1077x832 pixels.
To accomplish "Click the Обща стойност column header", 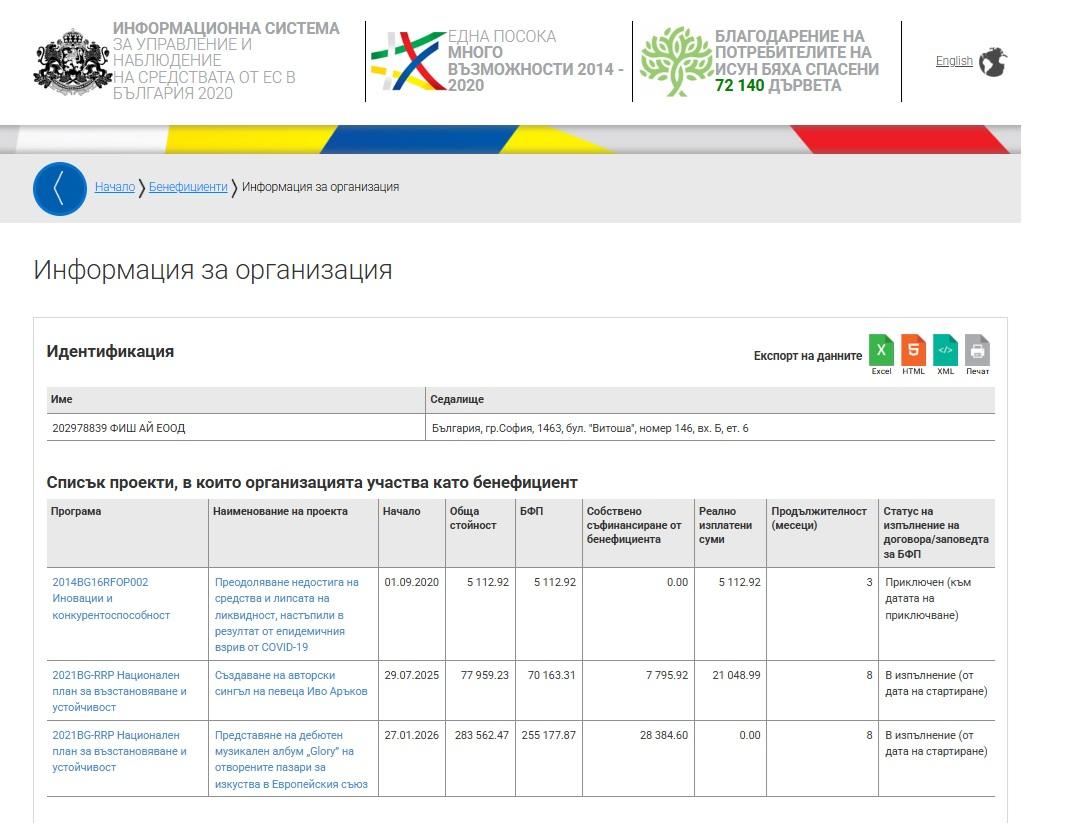I will click(x=473, y=518).
